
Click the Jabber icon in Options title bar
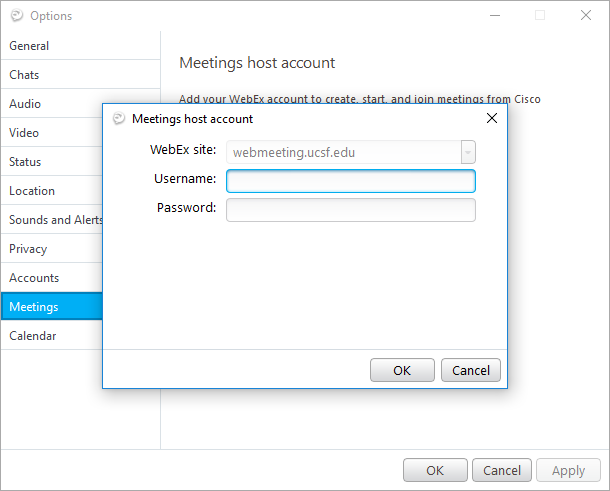[17, 16]
